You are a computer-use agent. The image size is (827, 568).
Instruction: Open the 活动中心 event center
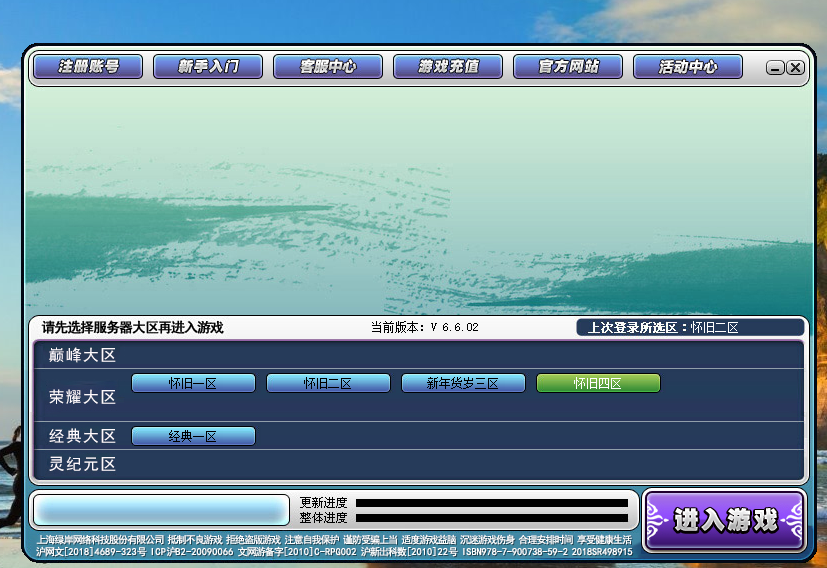pos(688,67)
